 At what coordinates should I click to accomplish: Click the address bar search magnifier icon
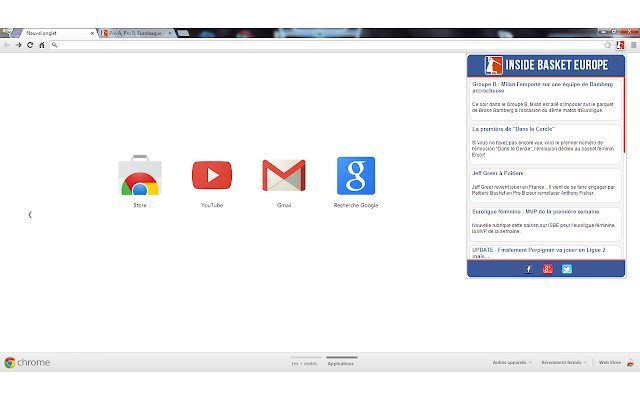[x=55, y=45]
